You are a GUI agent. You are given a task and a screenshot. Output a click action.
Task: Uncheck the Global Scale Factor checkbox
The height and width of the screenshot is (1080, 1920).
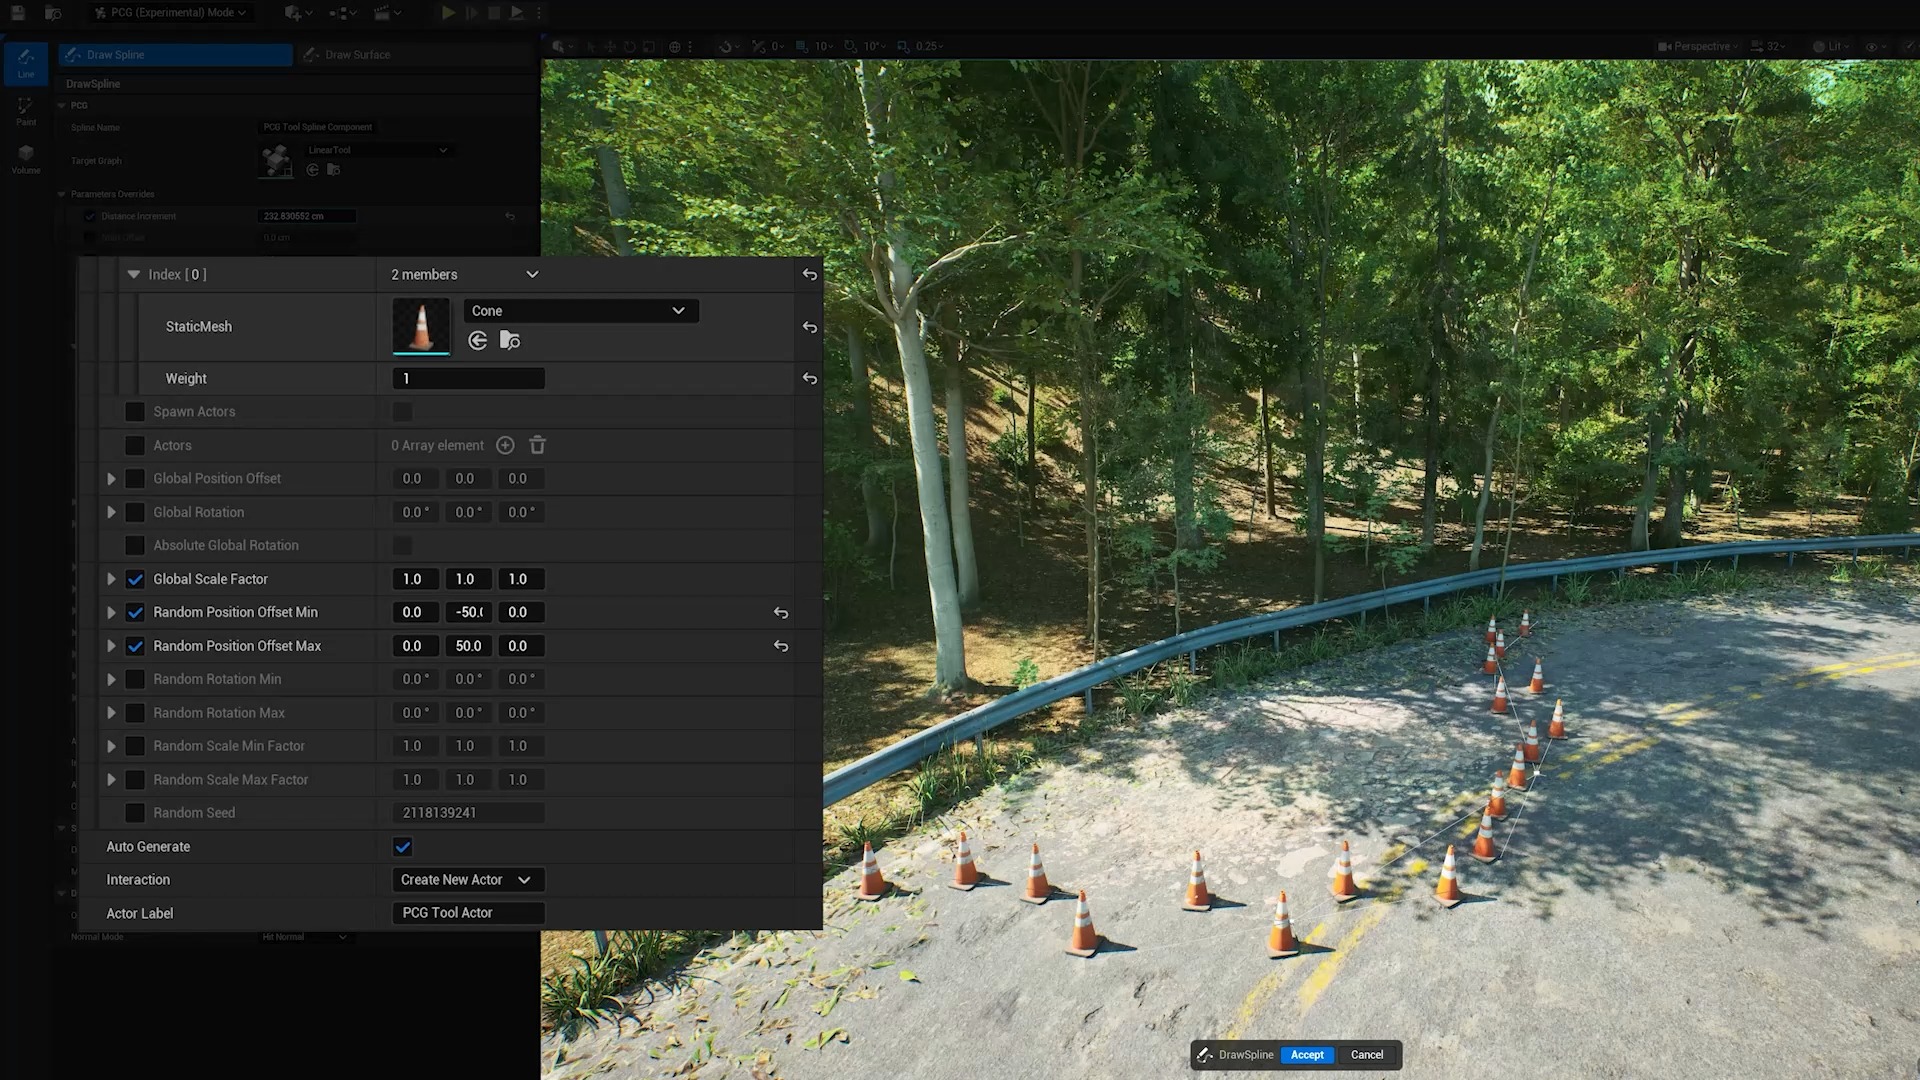[x=135, y=579]
